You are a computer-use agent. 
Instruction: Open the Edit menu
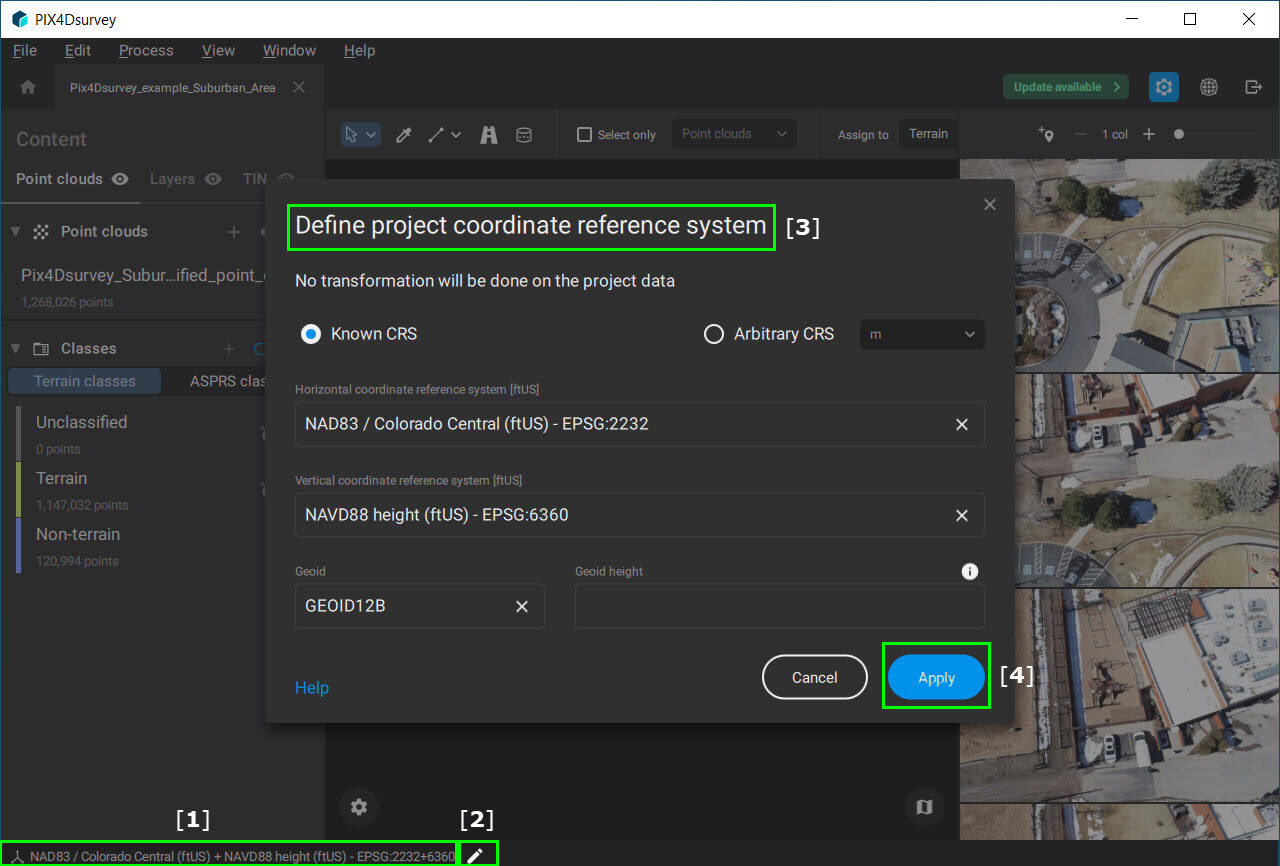(77, 50)
